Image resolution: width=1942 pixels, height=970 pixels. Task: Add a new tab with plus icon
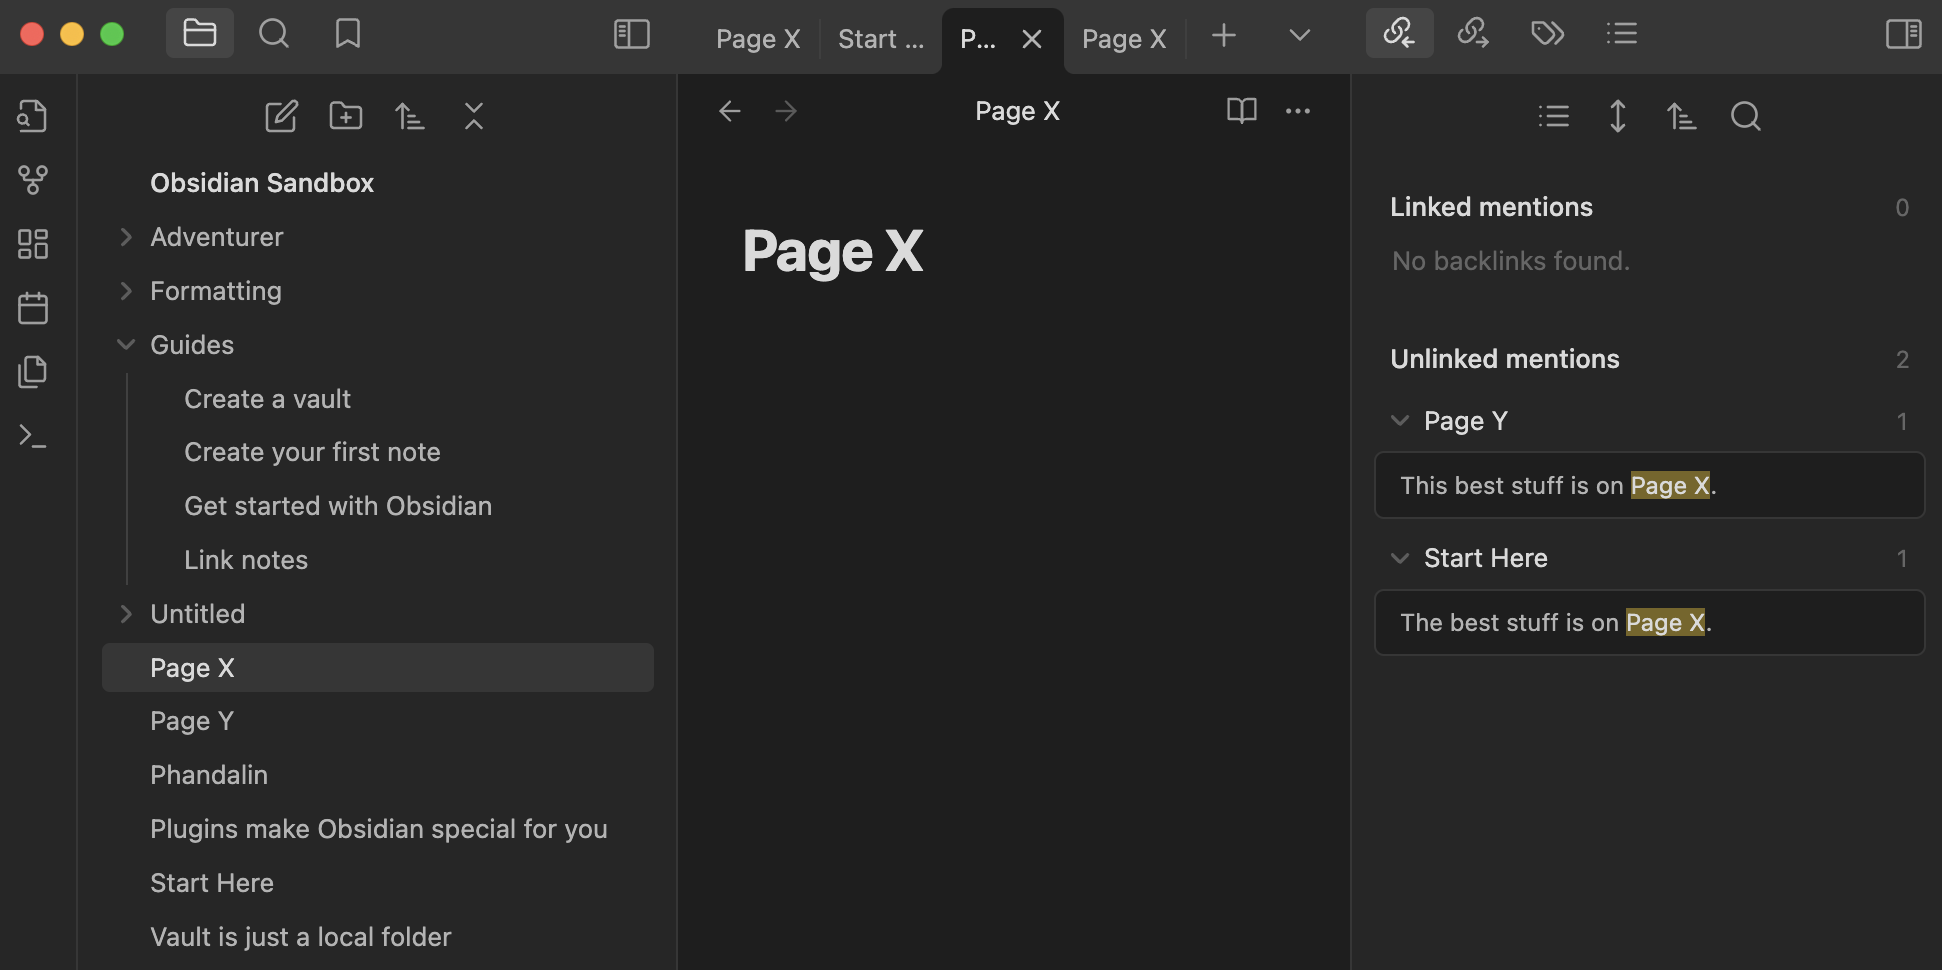click(x=1223, y=36)
